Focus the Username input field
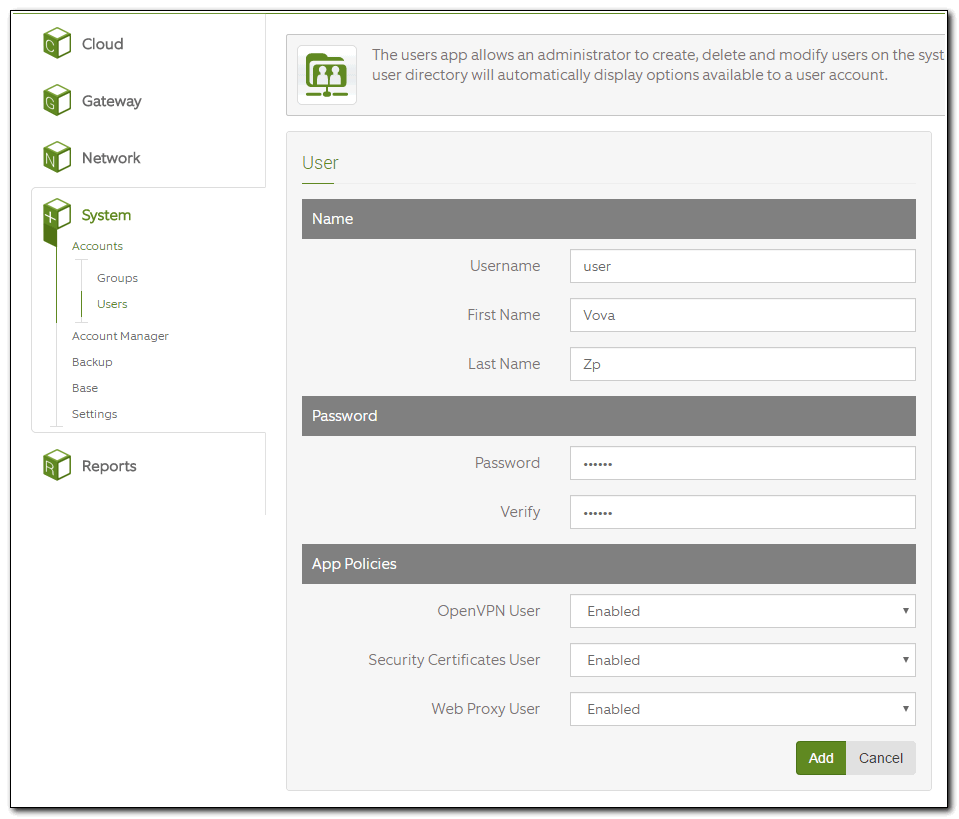This screenshot has width=959, height=819. (742, 266)
